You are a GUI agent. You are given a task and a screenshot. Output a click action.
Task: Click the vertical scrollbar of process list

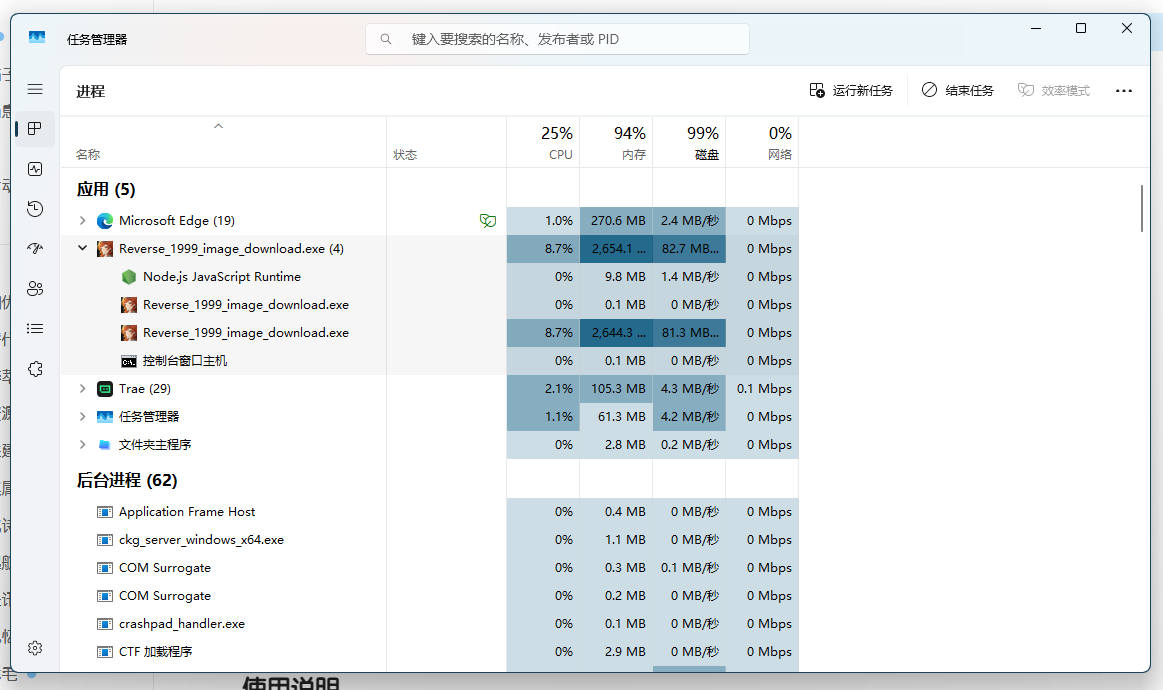1141,208
